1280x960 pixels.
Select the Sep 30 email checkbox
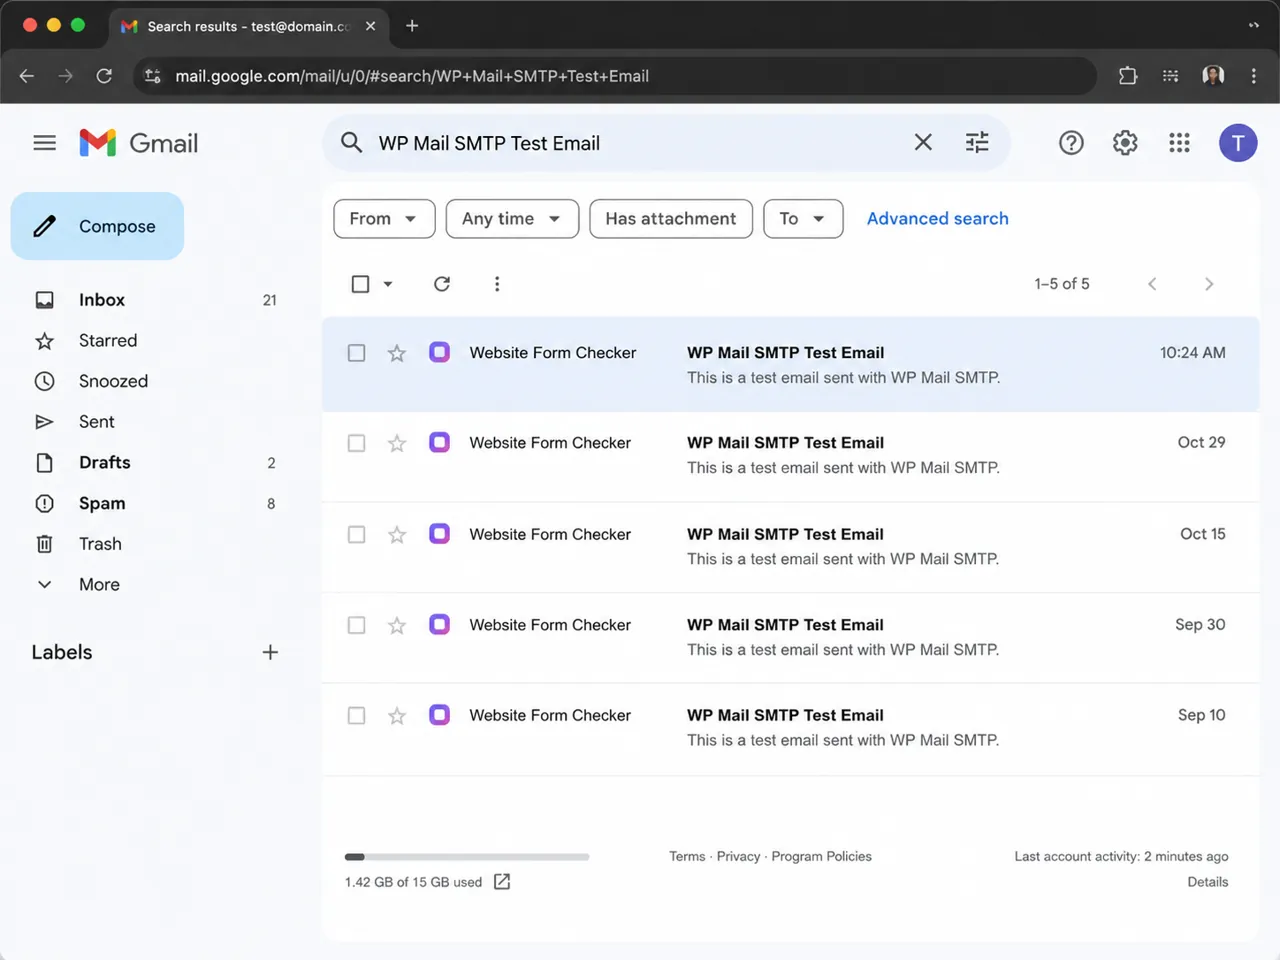[x=356, y=625]
